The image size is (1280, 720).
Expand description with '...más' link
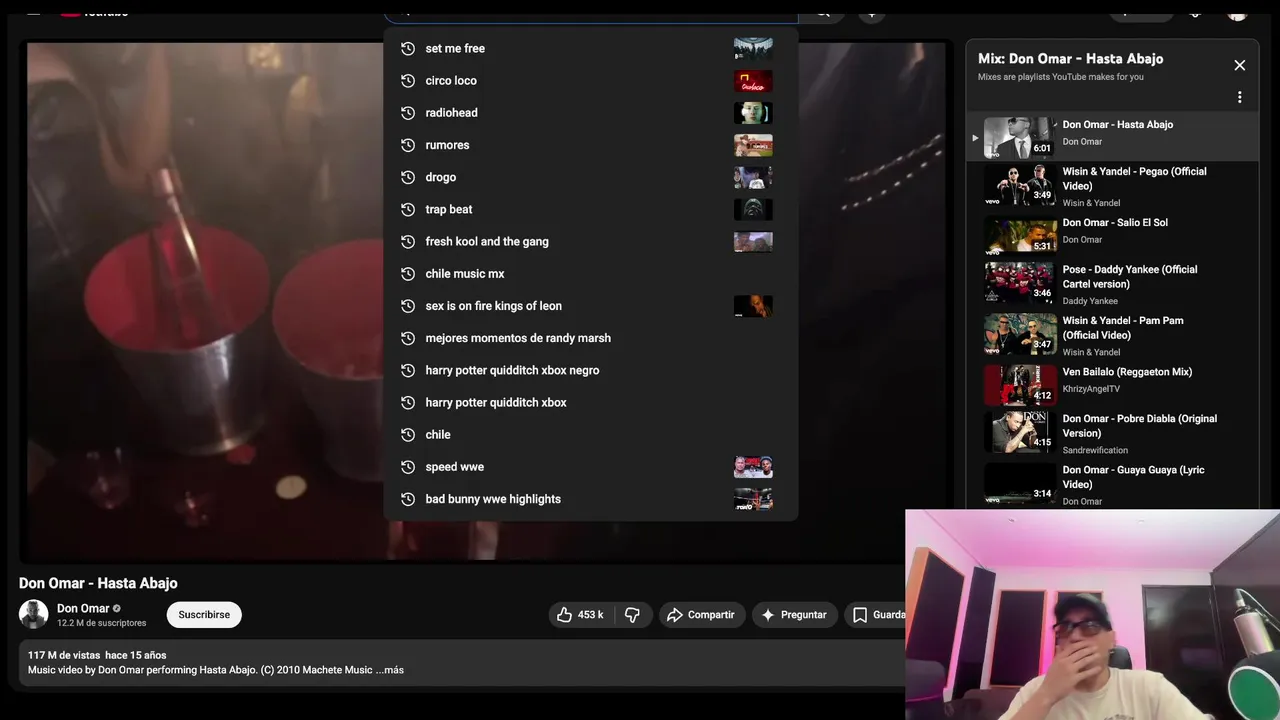[390, 670]
